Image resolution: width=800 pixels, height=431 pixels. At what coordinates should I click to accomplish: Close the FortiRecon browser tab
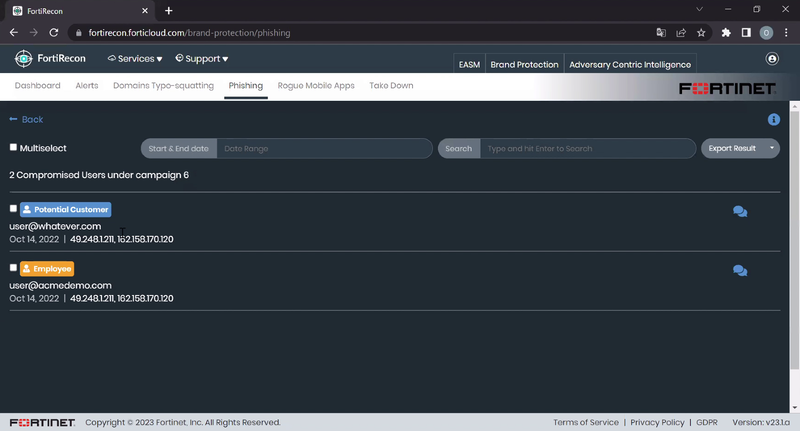145,11
